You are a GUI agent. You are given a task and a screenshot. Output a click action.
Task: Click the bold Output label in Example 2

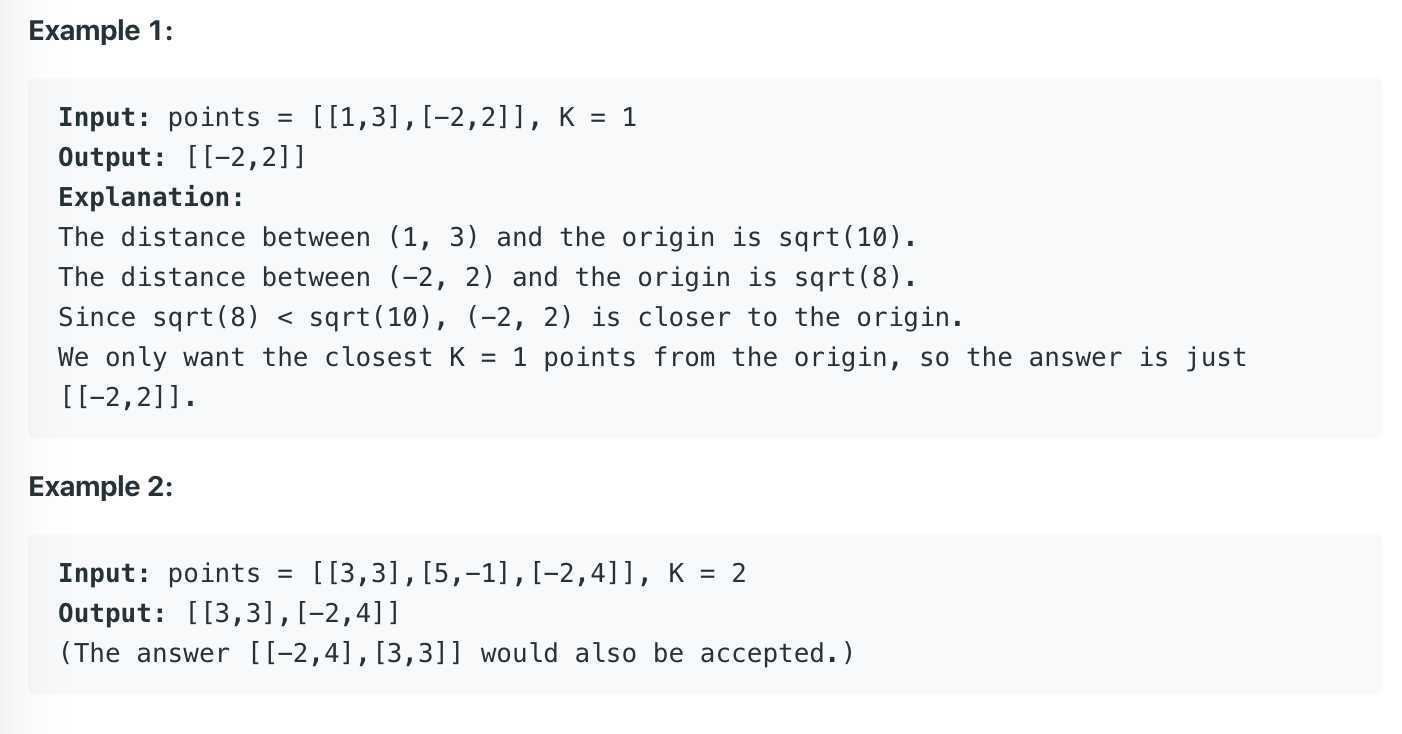[112, 613]
